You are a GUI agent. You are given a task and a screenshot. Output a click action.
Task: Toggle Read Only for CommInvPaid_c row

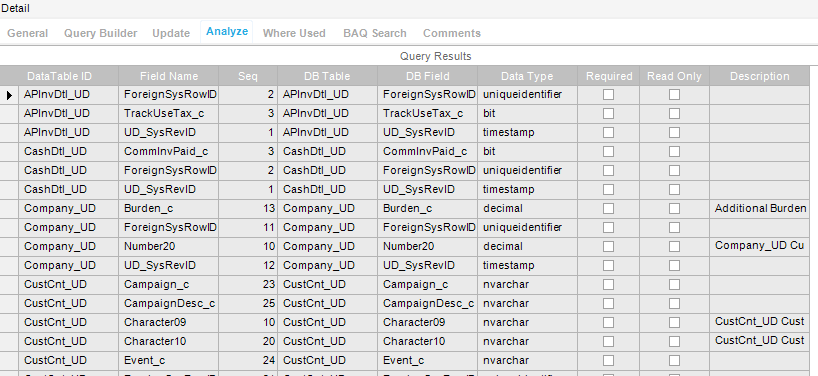(675, 151)
